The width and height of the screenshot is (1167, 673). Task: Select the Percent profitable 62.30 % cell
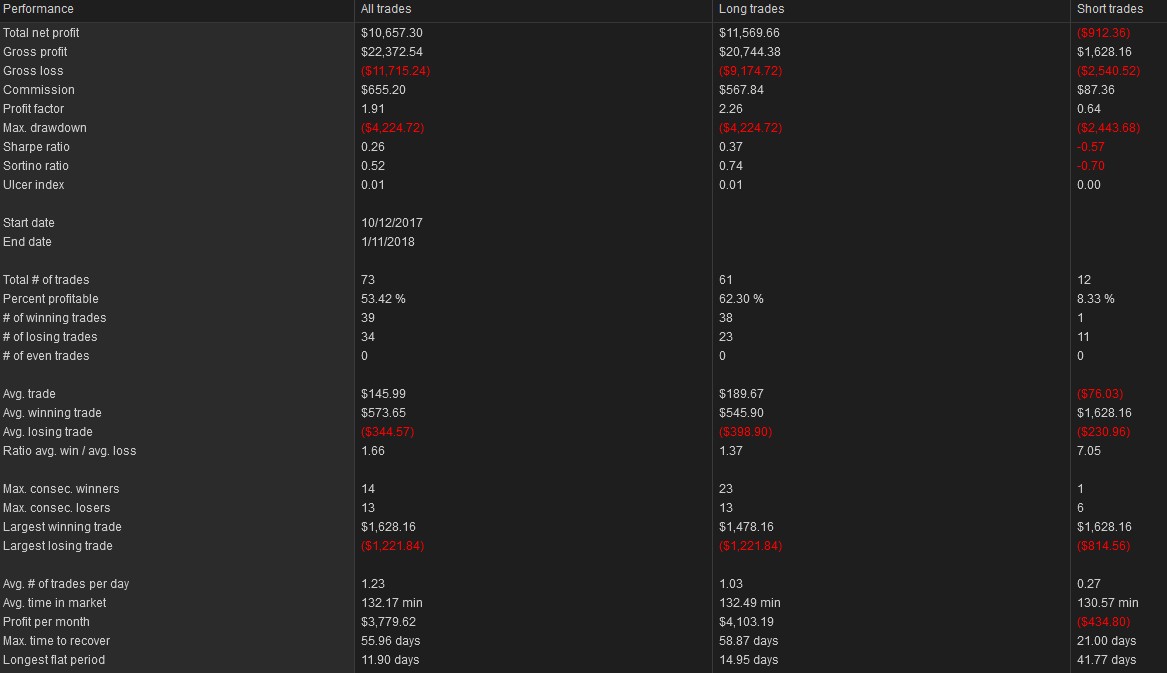(x=741, y=299)
